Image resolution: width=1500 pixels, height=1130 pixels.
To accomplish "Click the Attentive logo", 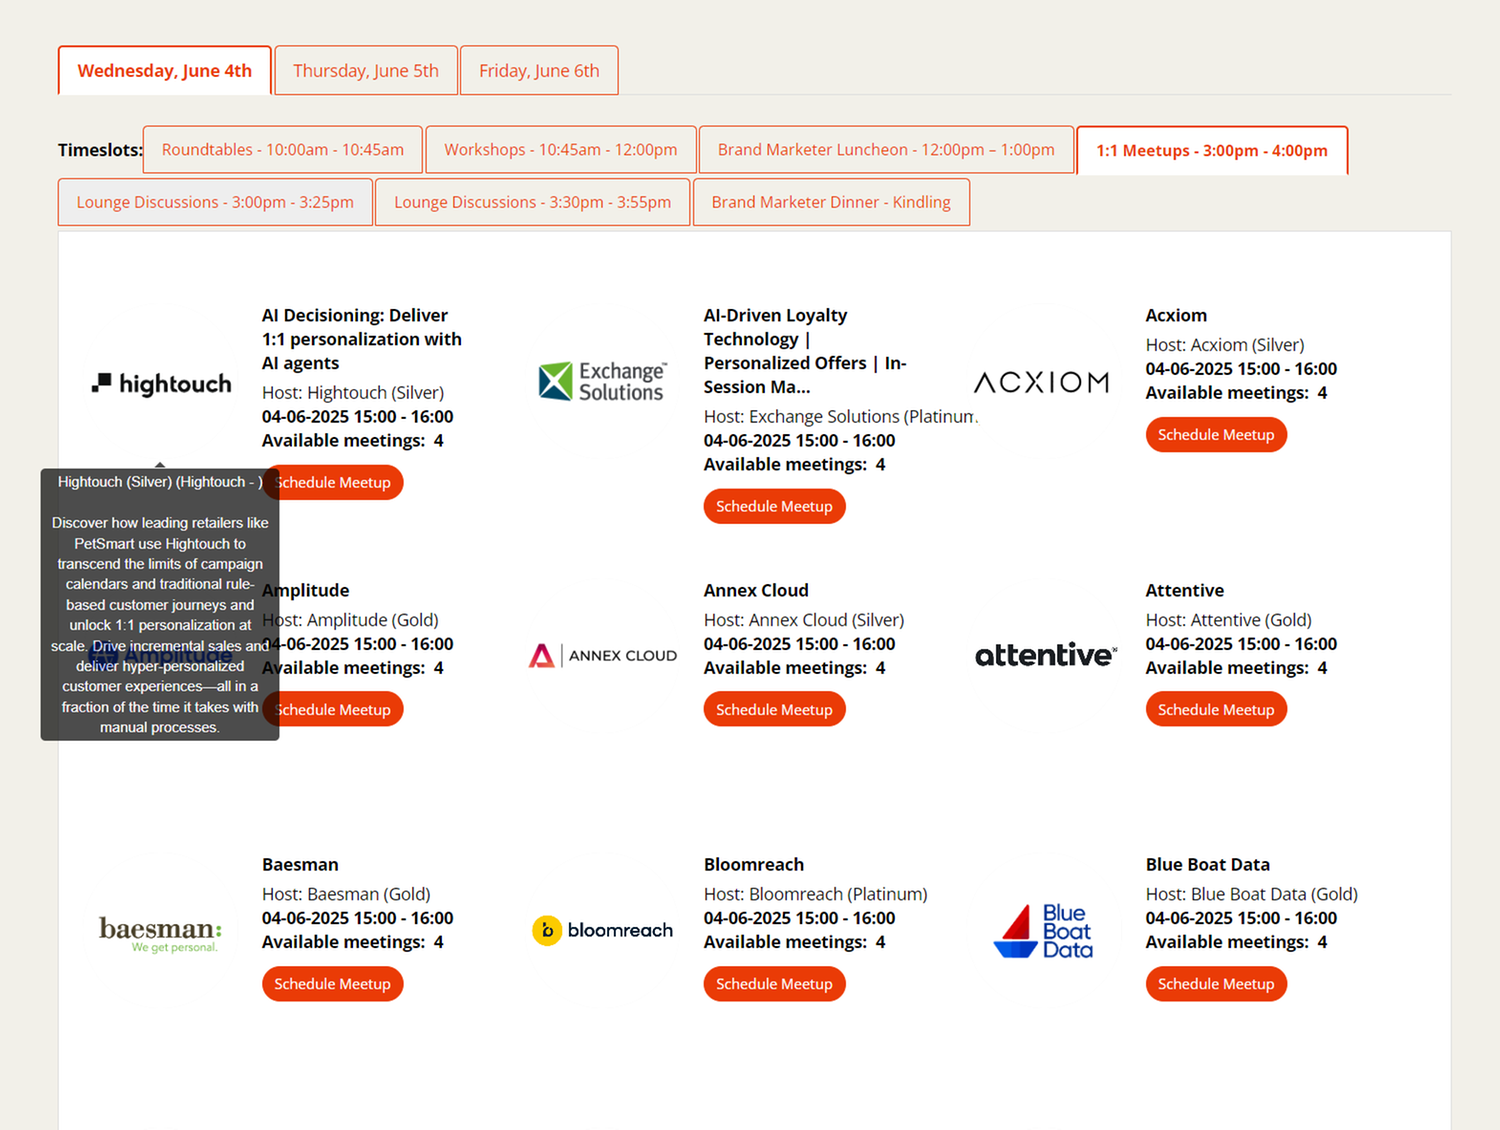I will [1045, 655].
